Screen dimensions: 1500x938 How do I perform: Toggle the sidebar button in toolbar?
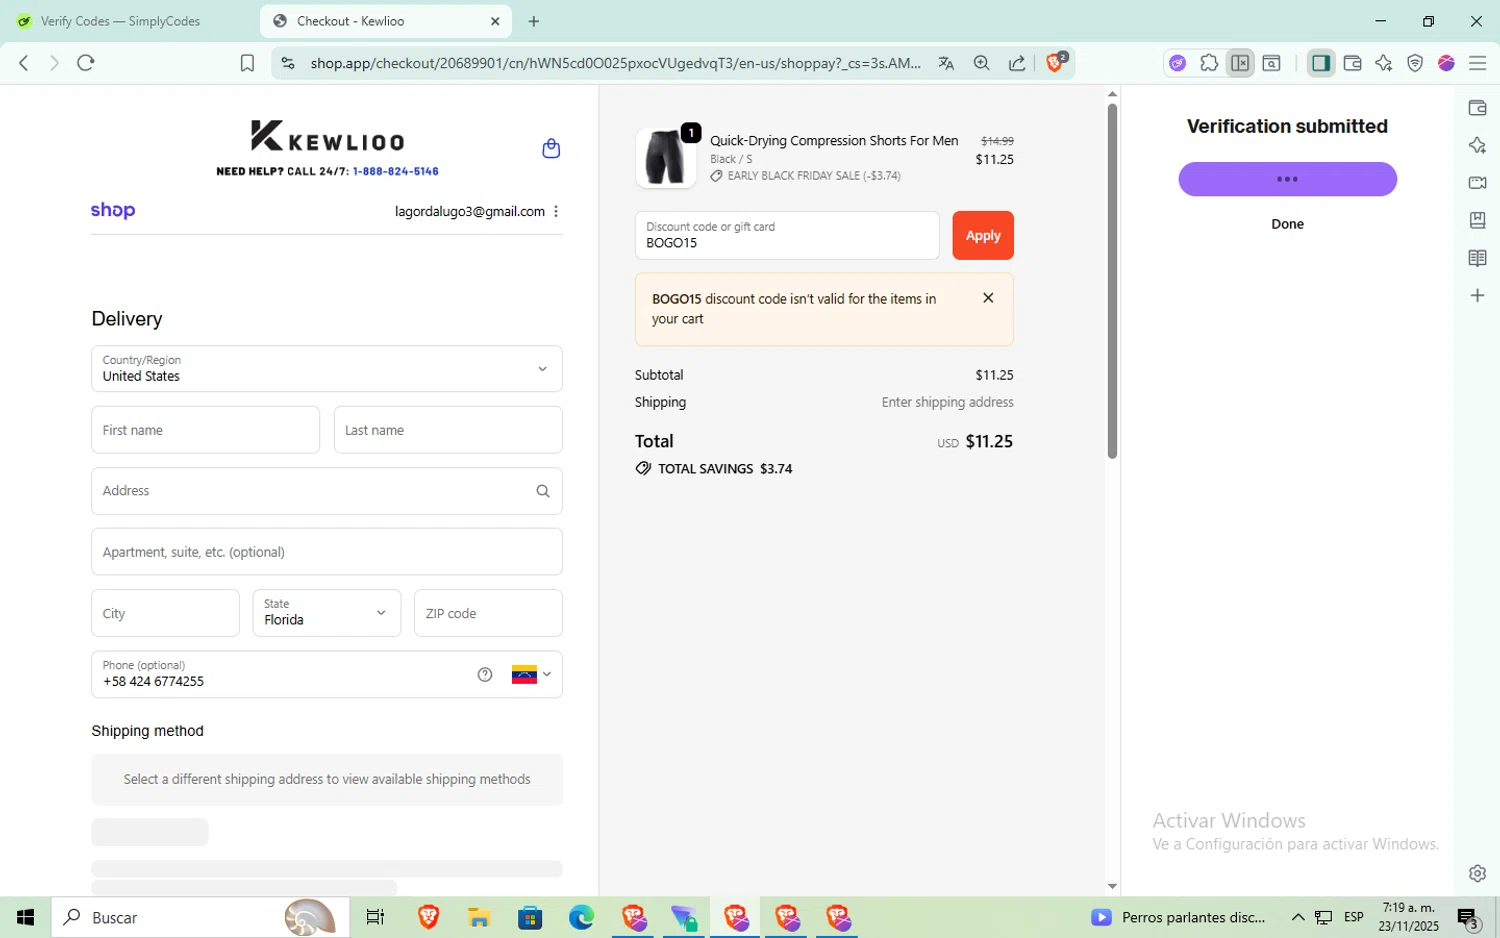[x=1321, y=63]
